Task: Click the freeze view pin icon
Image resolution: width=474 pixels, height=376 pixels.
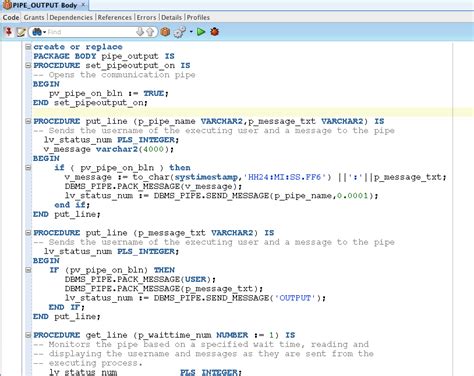Action: coord(9,32)
